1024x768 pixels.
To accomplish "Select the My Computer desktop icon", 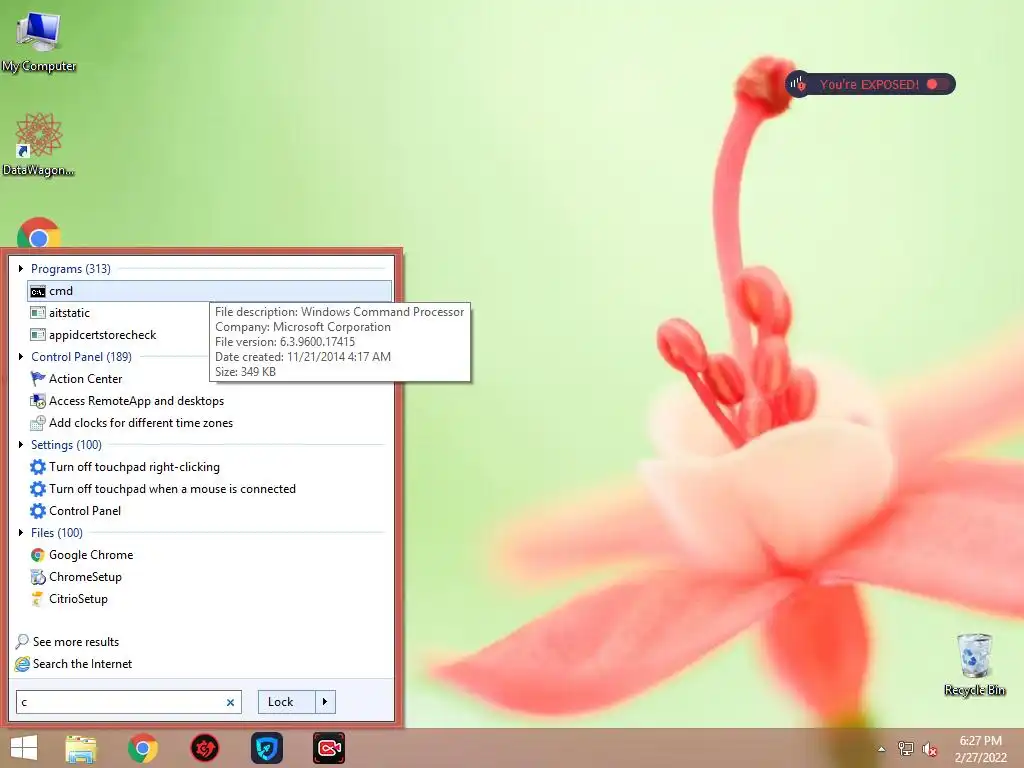I will coord(39,42).
